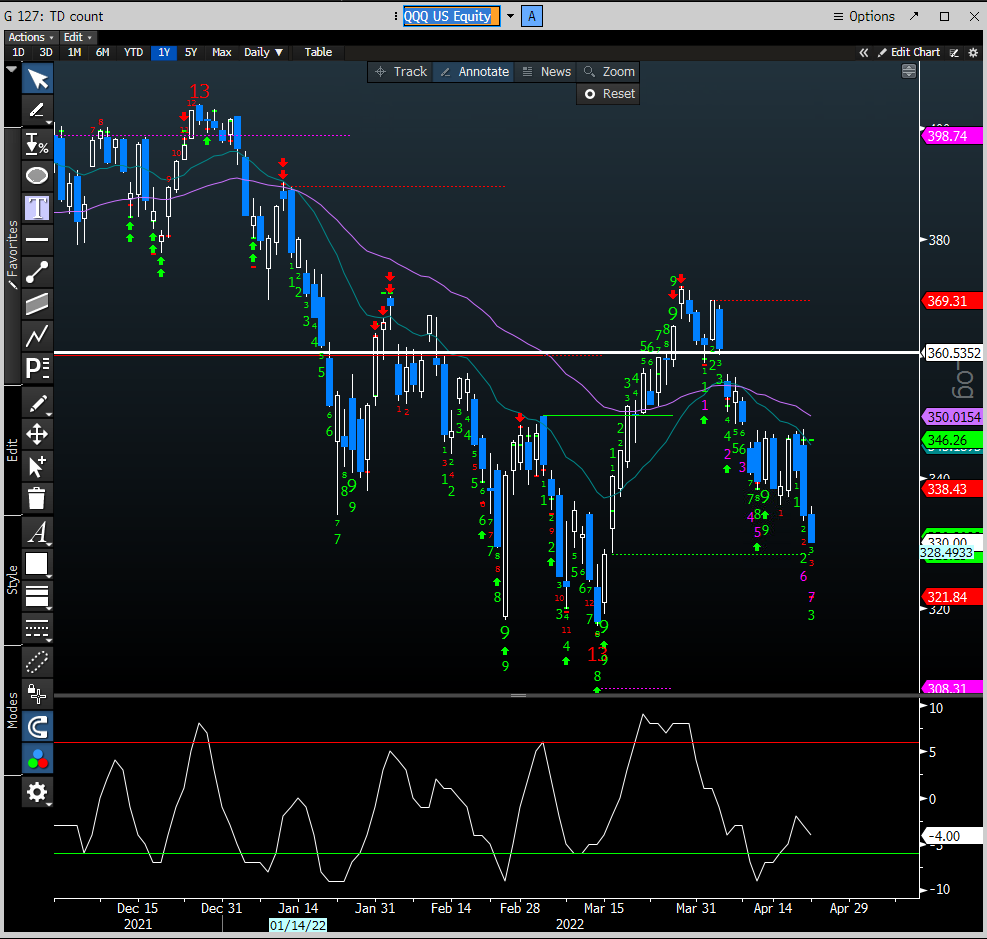Switch to the 1D range tab
The height and width of the screenshot is (939, 987).
click(x=18, y=52)
